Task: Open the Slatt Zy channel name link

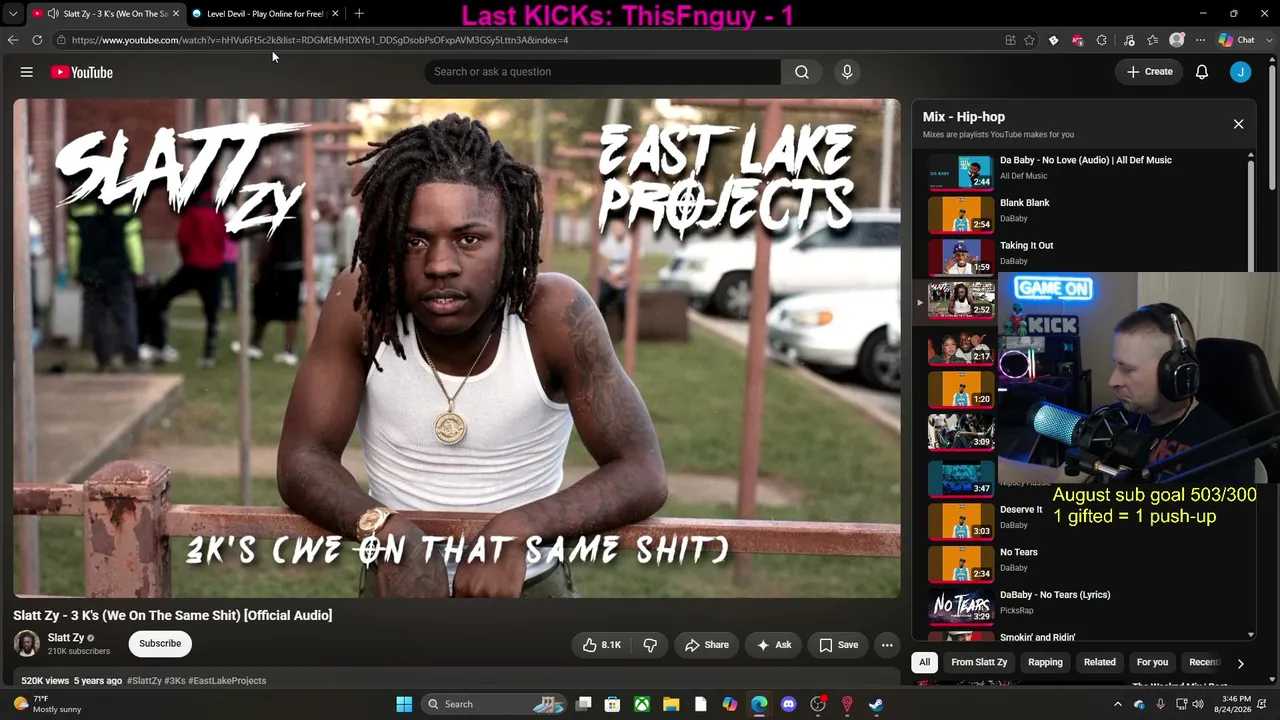Action: point(66,638)
